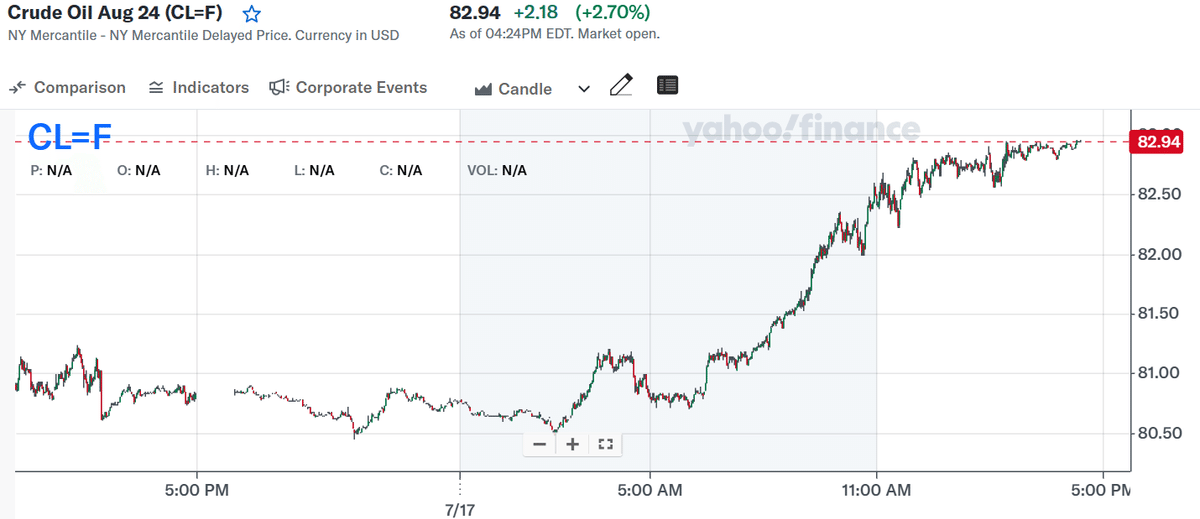Image resolution: width=1200 pixels, height=519 pixels.
Task: Expand the chart type dropdown chevron
Action: tap(584, 89)
